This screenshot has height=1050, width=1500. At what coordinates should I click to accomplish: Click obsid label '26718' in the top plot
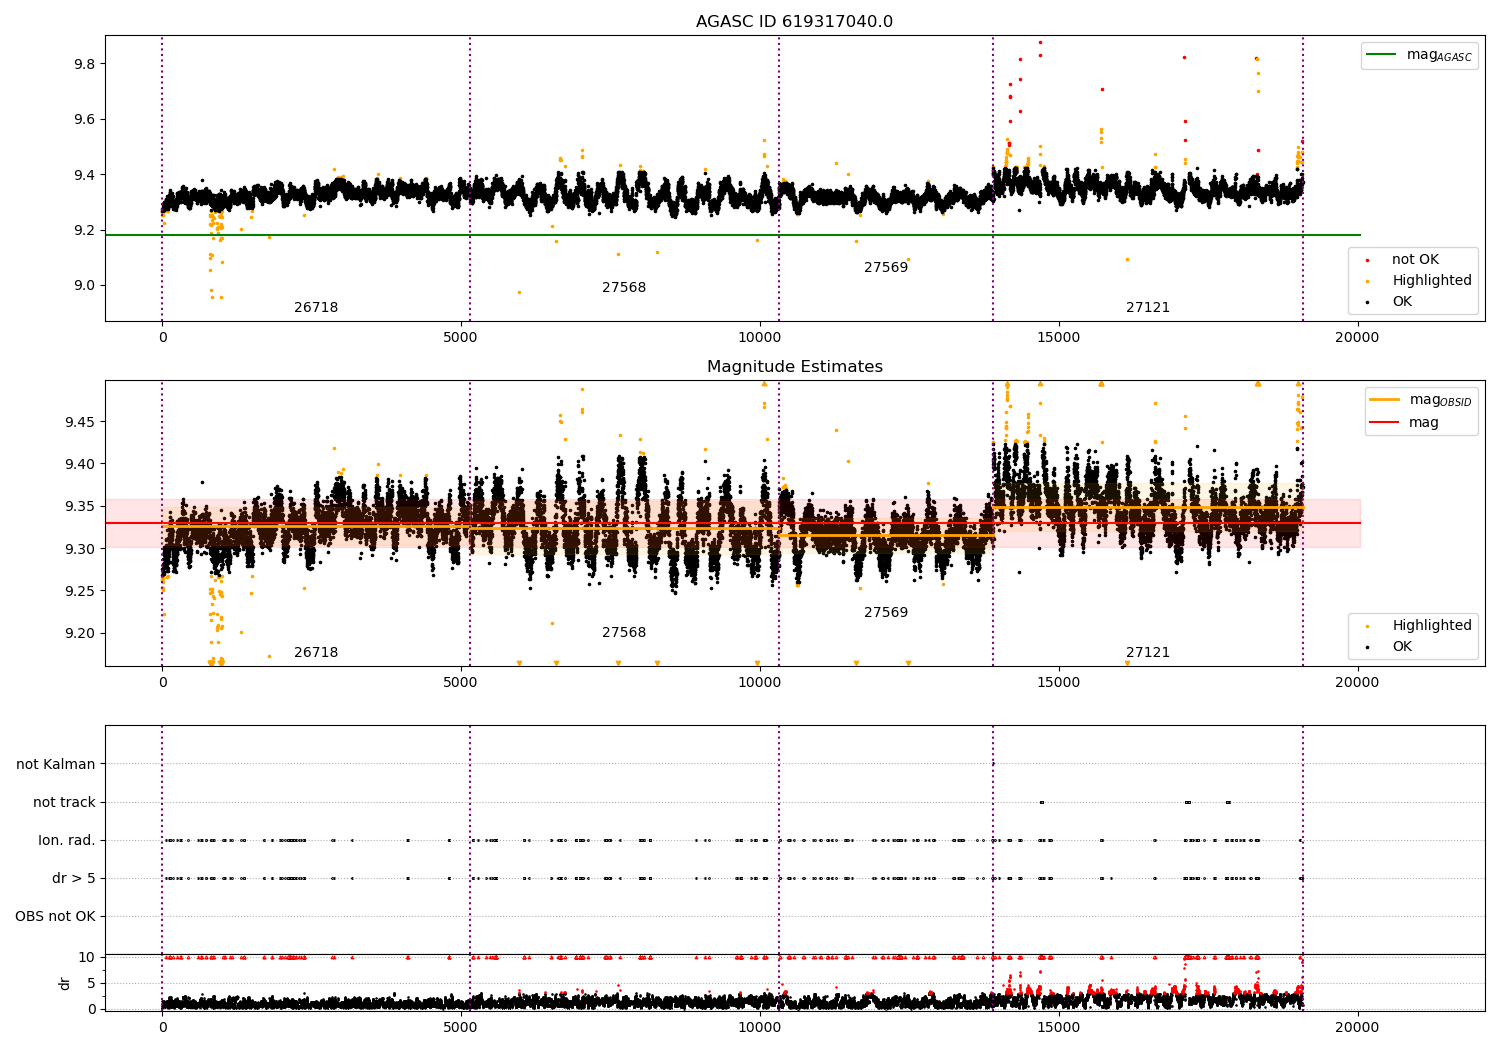pyautogui.click(x=316, y=308)
